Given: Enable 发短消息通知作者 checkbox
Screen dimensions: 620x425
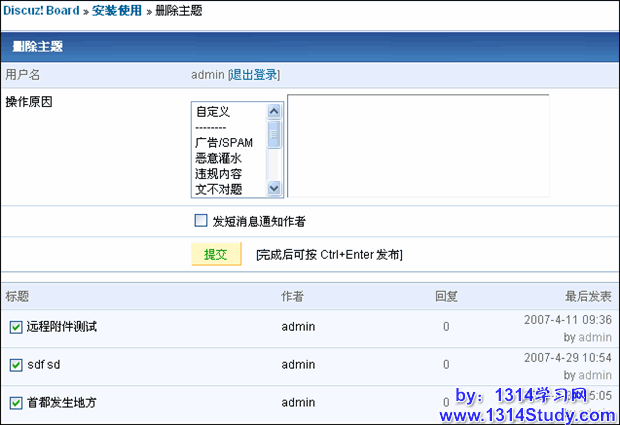Looking at the screenshot, I should (200, 221).
